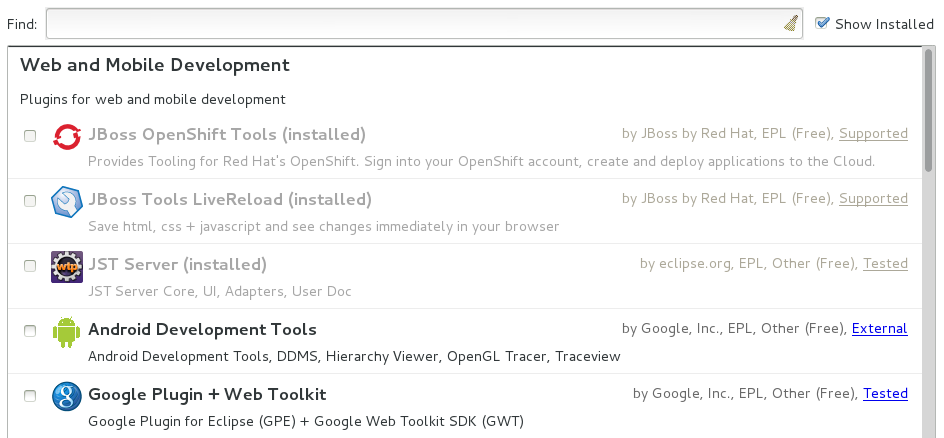Open the External link for Android Tools
This screenshot has height=438, width=944.
879,328
